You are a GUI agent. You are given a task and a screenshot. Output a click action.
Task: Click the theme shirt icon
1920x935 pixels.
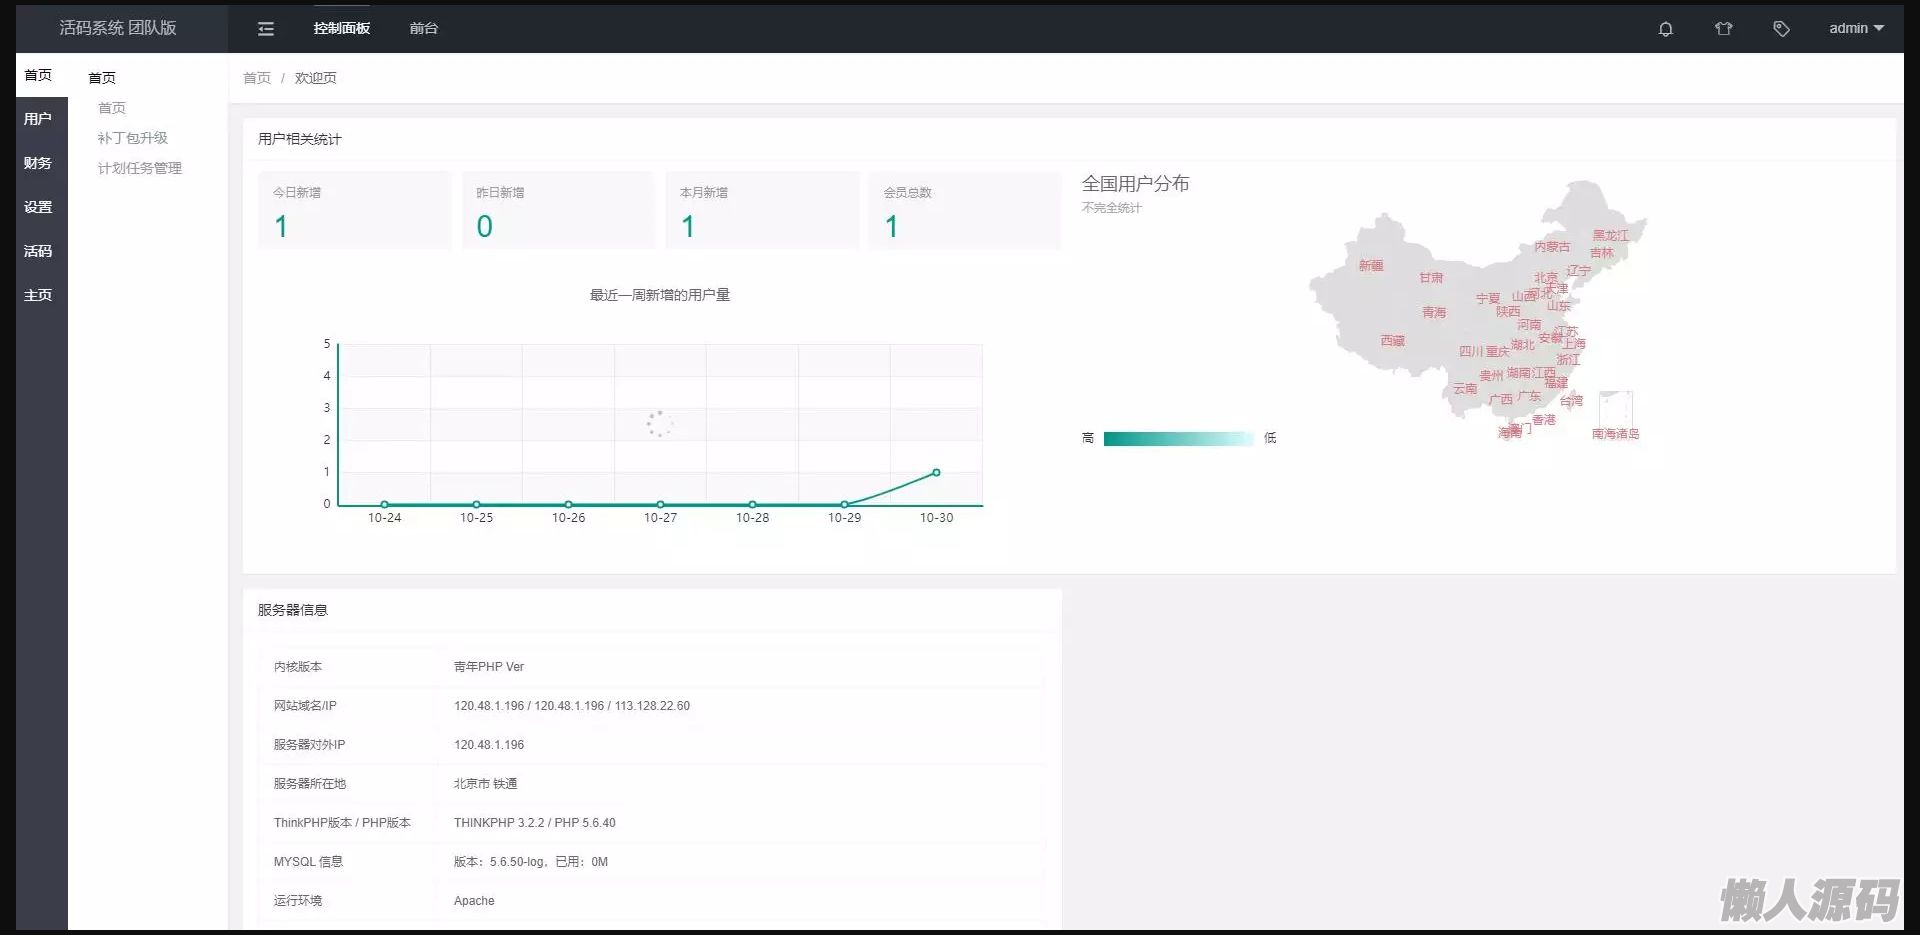1723,29
